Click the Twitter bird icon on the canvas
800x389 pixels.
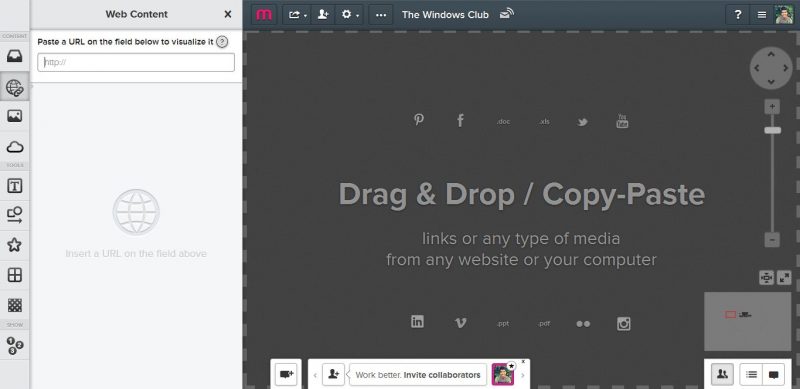tap(582, 122)
